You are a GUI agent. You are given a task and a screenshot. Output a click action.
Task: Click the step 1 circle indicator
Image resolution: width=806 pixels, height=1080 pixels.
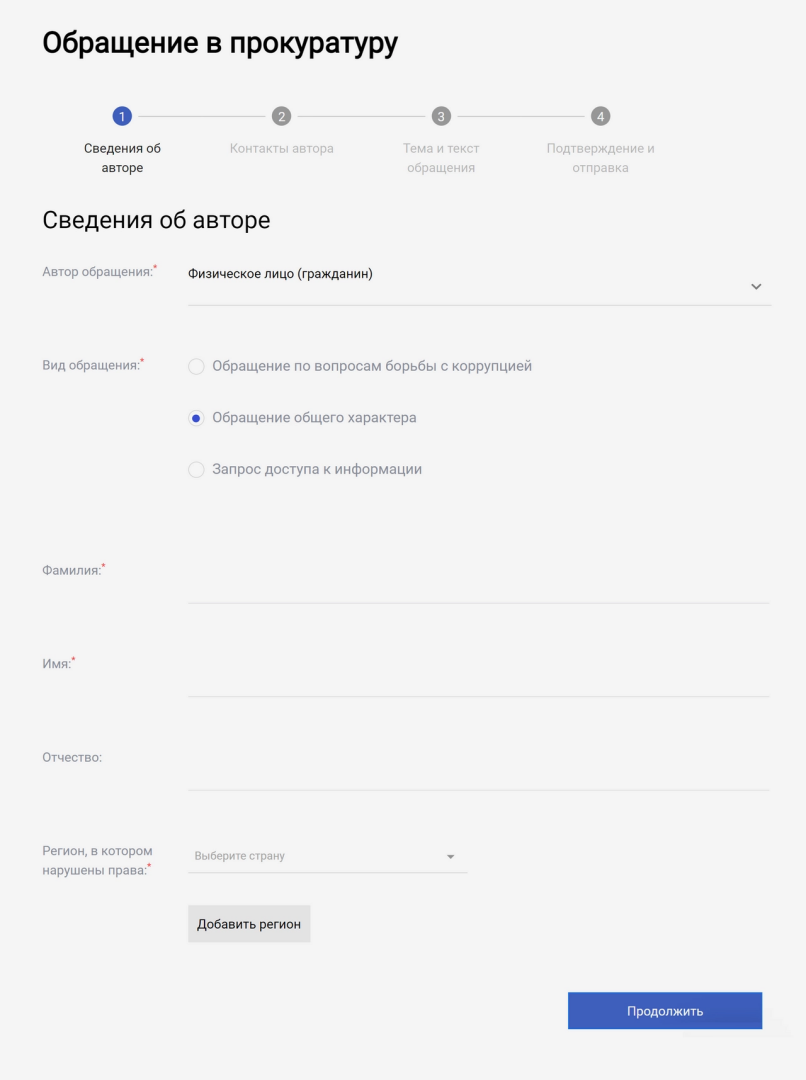click(x=122, y=117)
